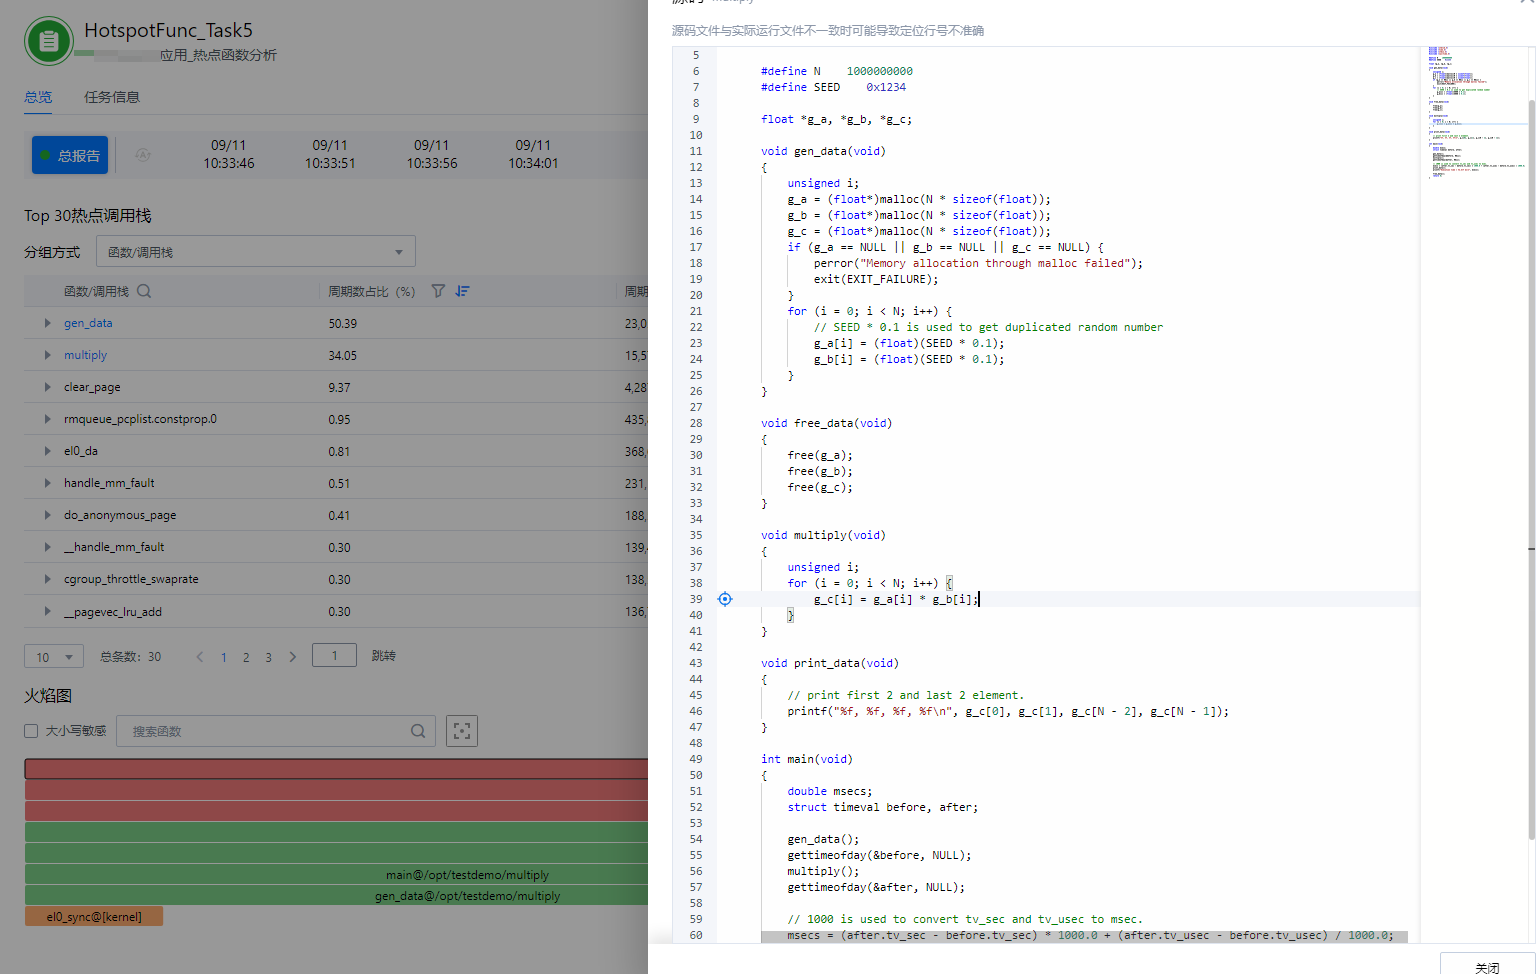Click code line 39 g_c[i] = g_a[i] * g_b[i]
The width and height of the screenshot is (1536, 974).
coord(896,599)
